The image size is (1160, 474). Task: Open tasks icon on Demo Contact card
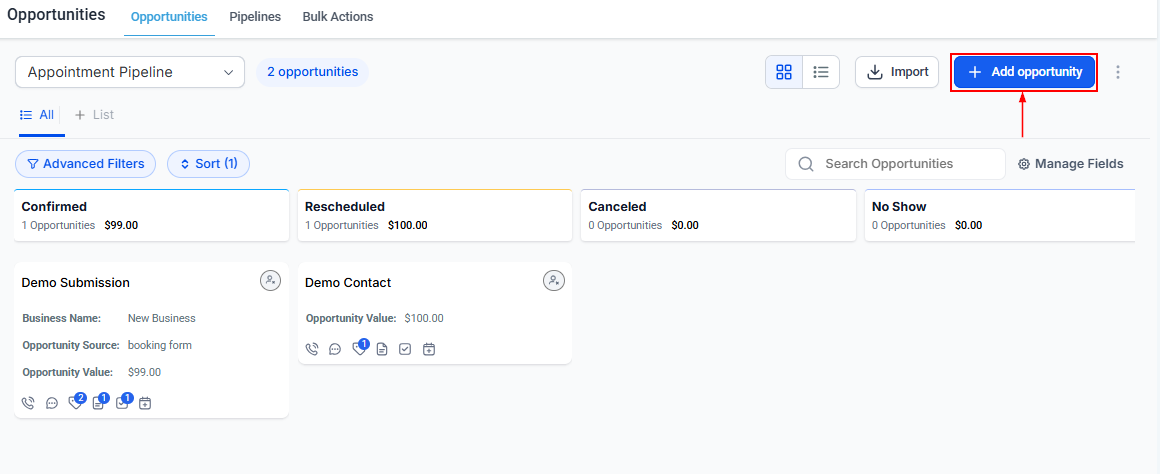tap(405, 349)
